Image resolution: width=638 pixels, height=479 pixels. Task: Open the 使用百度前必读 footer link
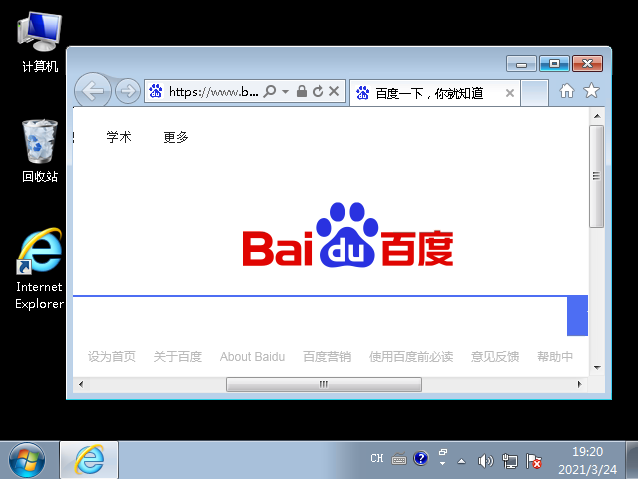[411, 357]
